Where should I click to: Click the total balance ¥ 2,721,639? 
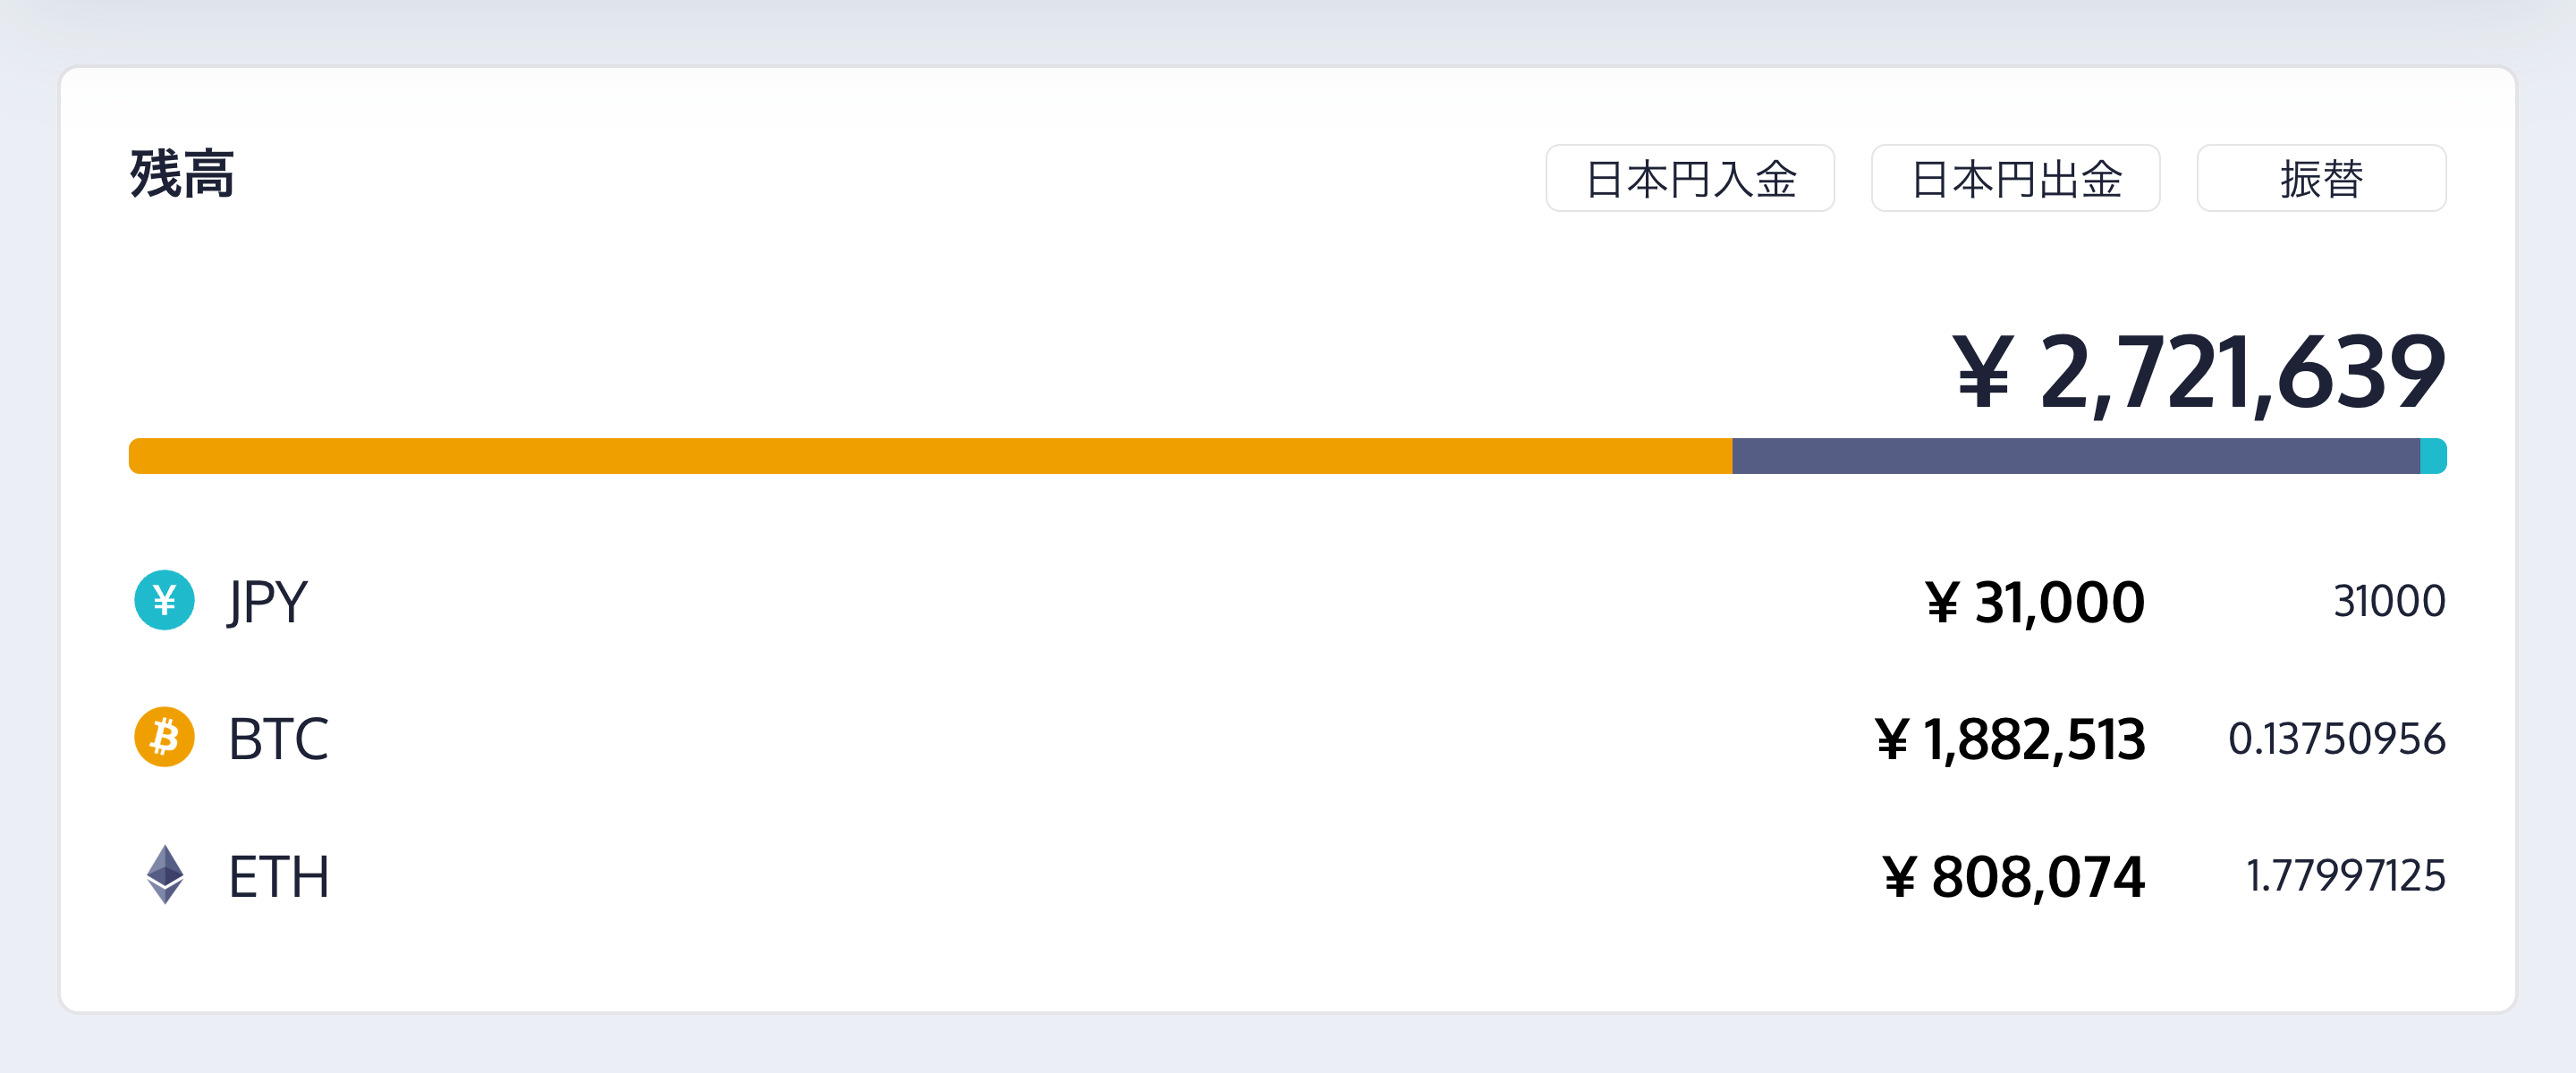pos(2198,373)
